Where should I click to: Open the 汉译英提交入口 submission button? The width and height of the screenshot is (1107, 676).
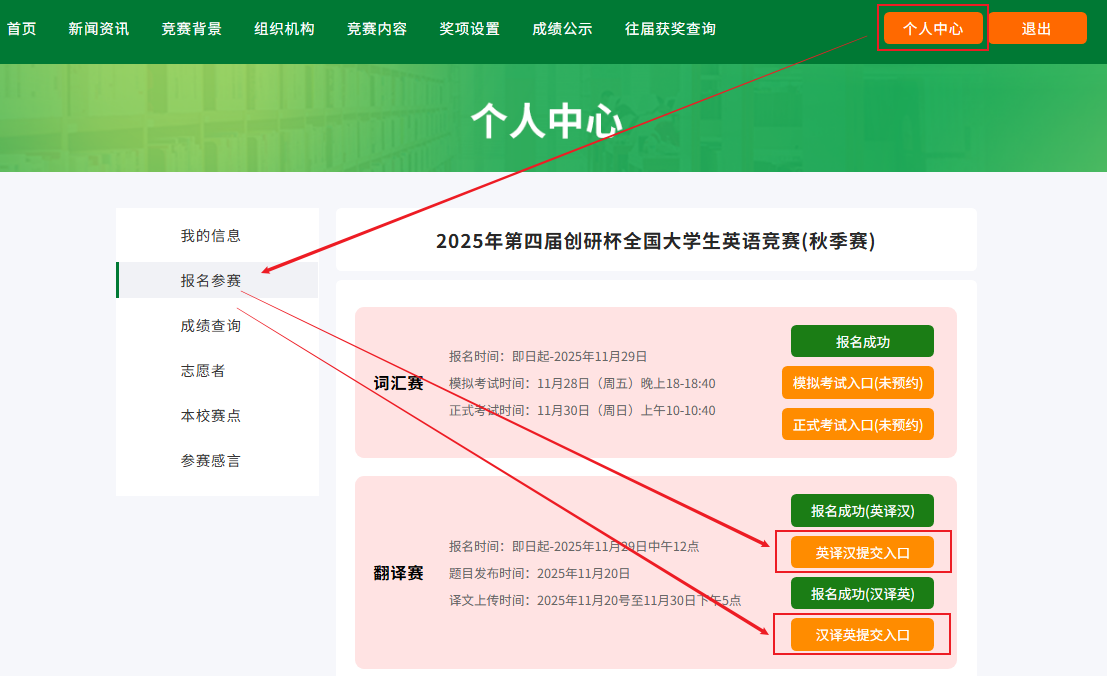pos(862,635)
